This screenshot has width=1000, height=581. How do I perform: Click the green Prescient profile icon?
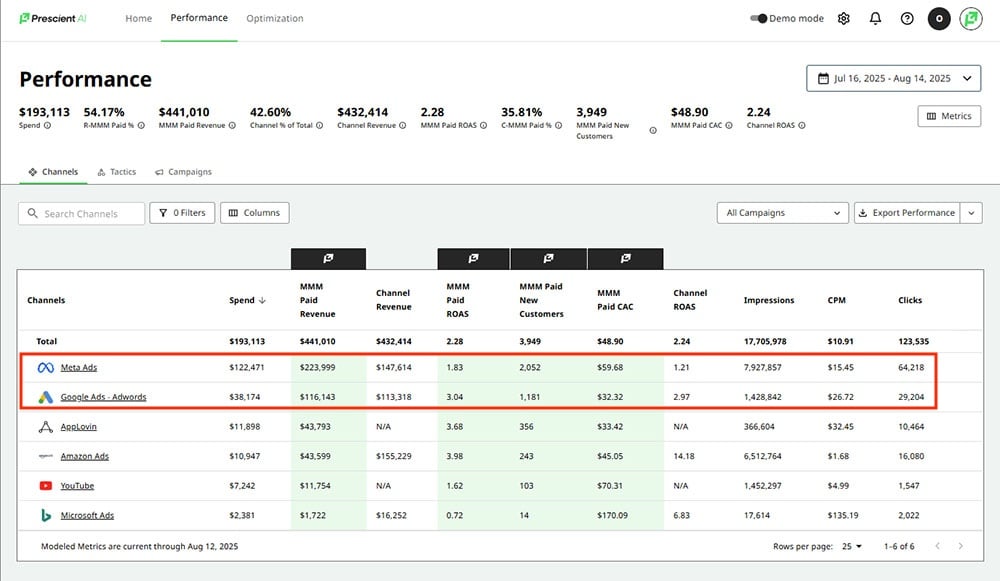coord(970,18)
